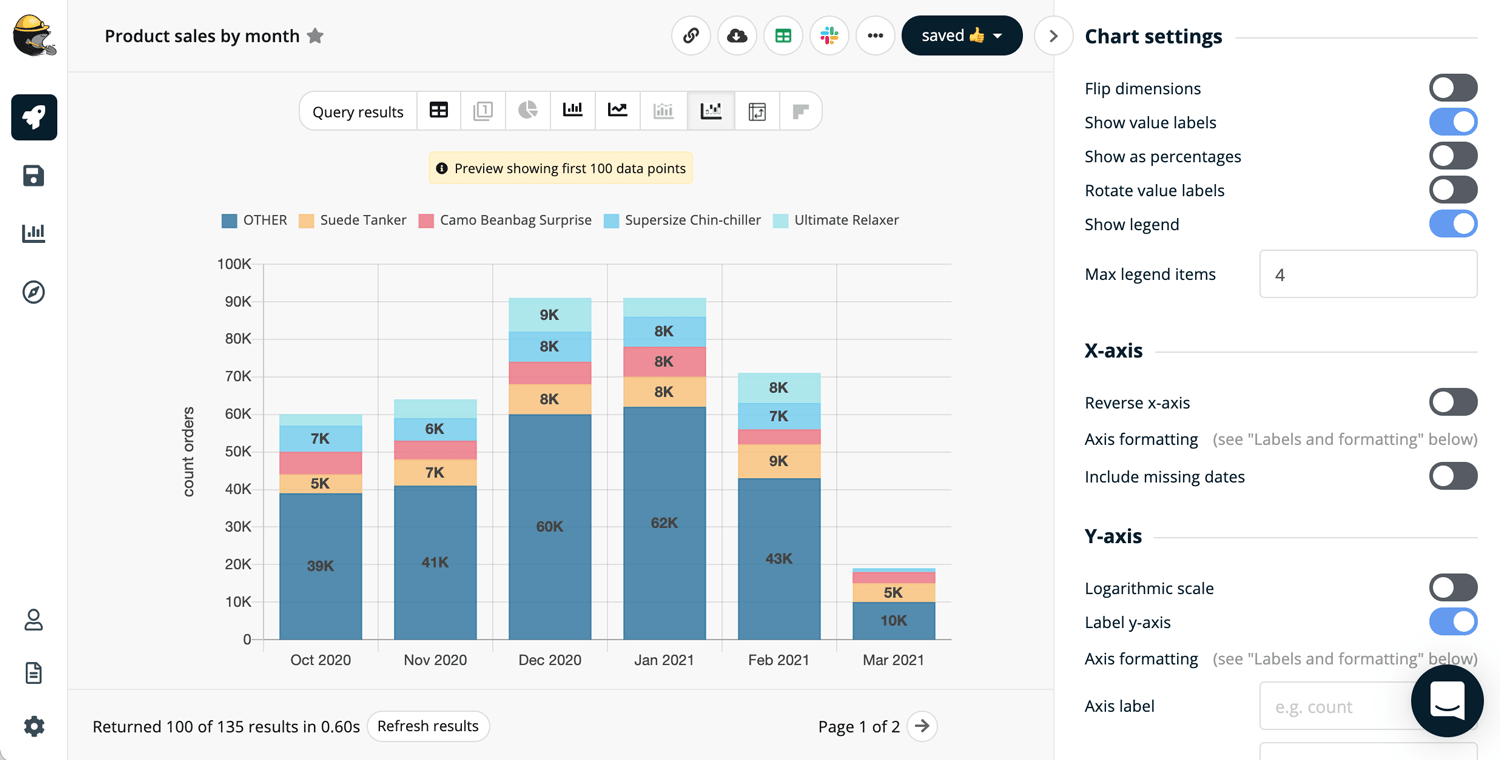Select the pie chart visualization icon
Viewport: 1500px width, 760px height.
tap(528, 111)
